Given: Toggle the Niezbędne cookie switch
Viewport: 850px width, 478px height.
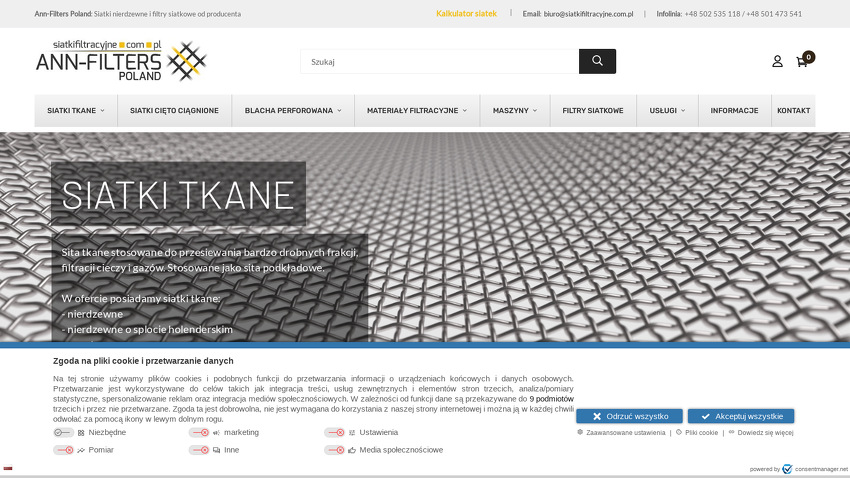Looking at the screenshot, I should [63, 432].
